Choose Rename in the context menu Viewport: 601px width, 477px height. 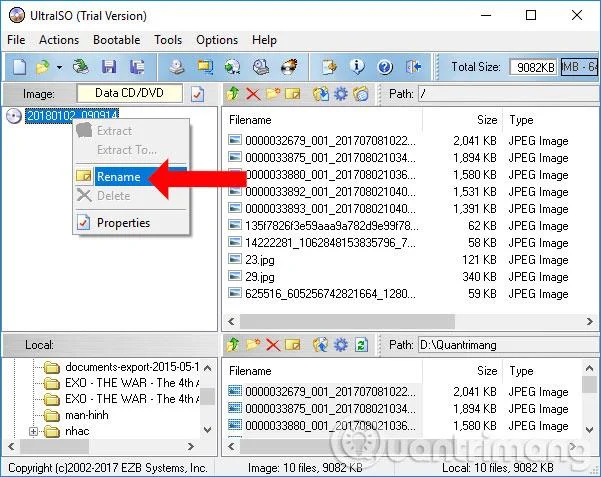[131, 177]
